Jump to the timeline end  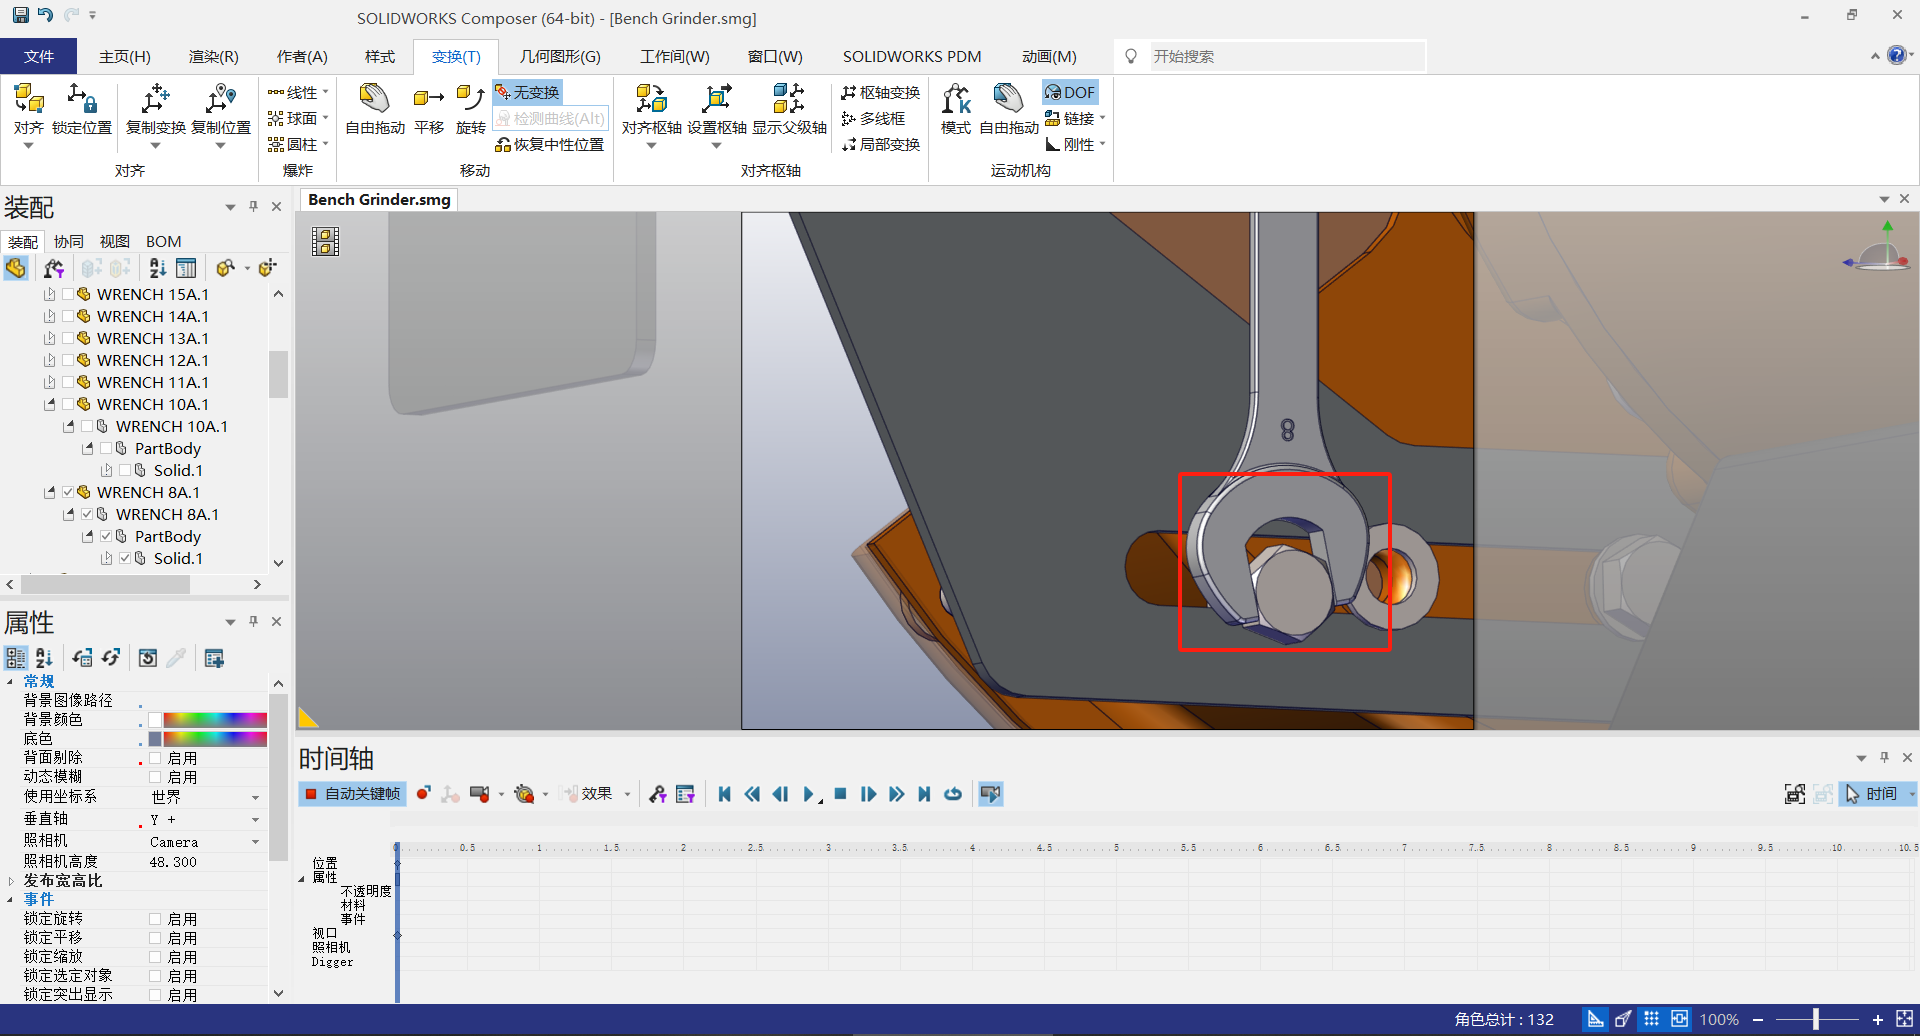coord(925,794)
